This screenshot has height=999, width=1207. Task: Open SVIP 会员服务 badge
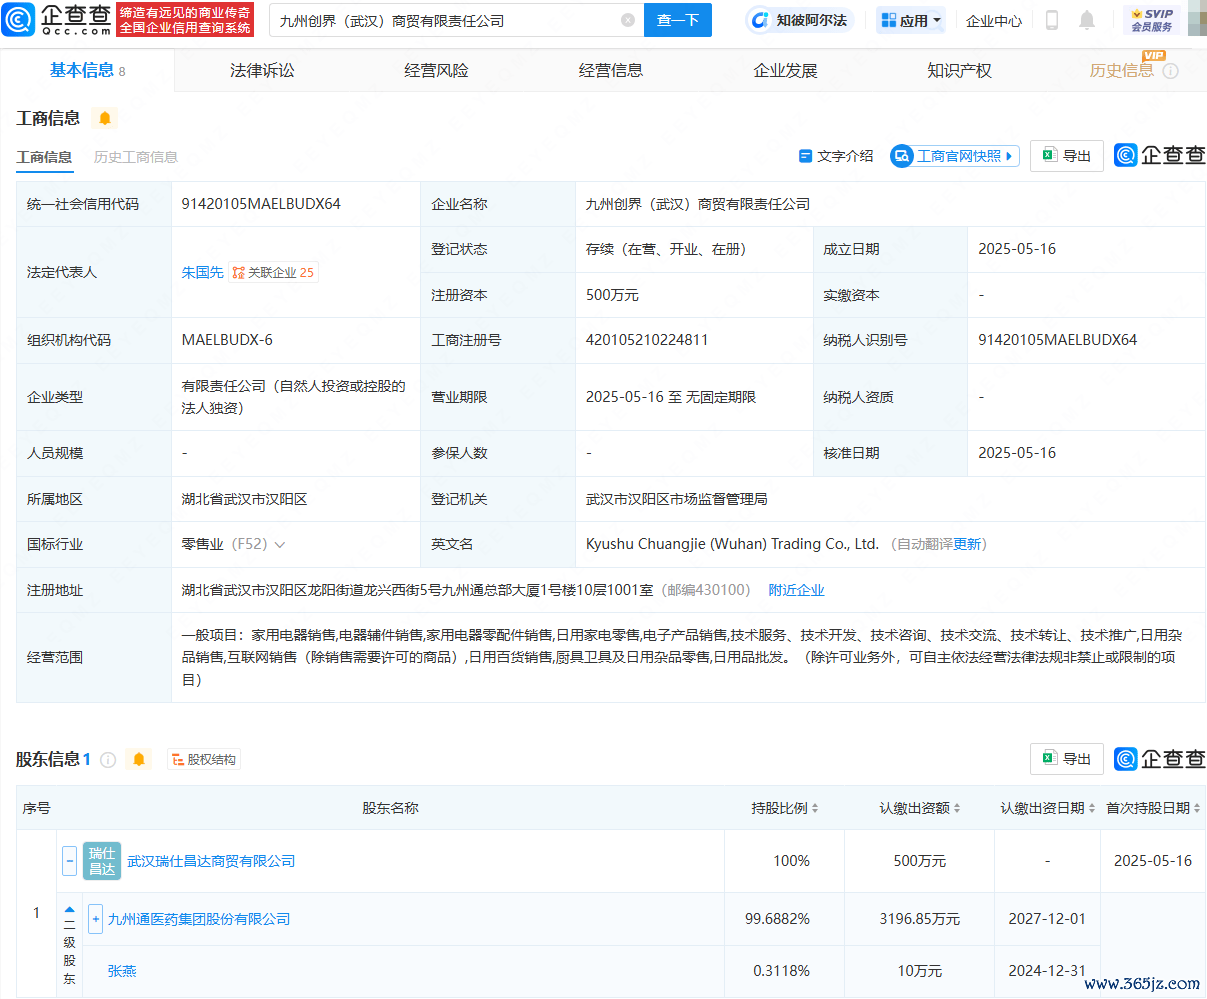1151,20
